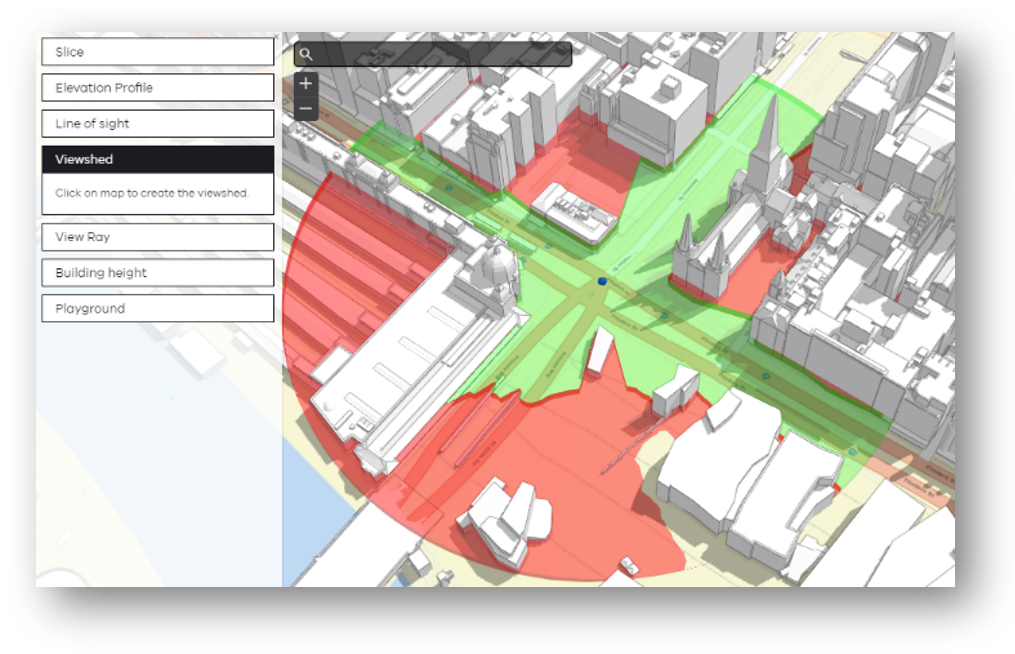
Task: Collapse the Viewshed panel header
Action: 157,159
